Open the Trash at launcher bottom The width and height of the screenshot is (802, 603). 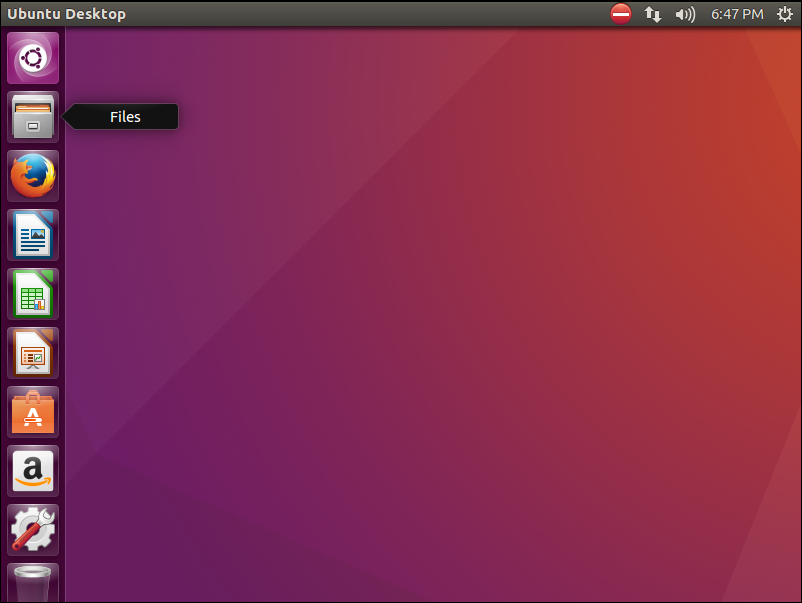click(33, 583)
